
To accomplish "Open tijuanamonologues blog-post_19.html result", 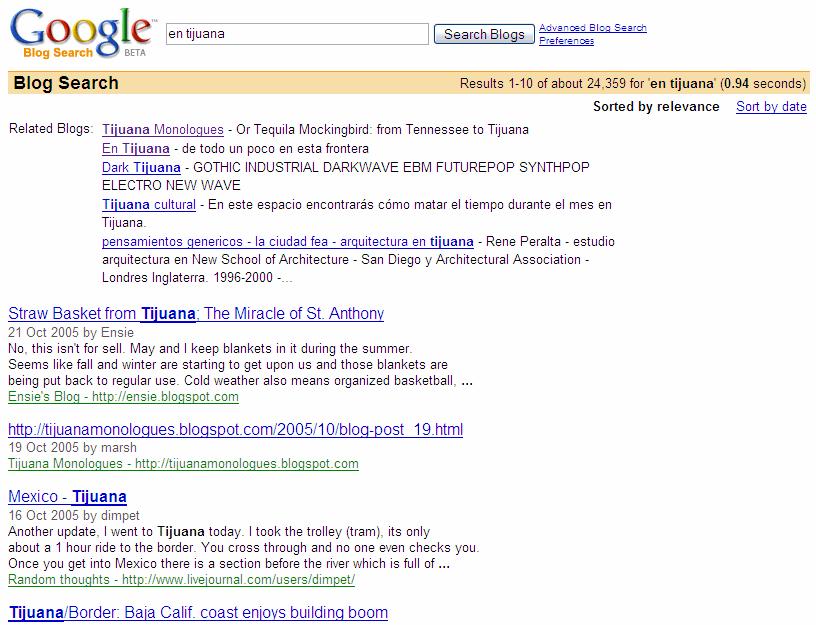I will click(235, 429).
